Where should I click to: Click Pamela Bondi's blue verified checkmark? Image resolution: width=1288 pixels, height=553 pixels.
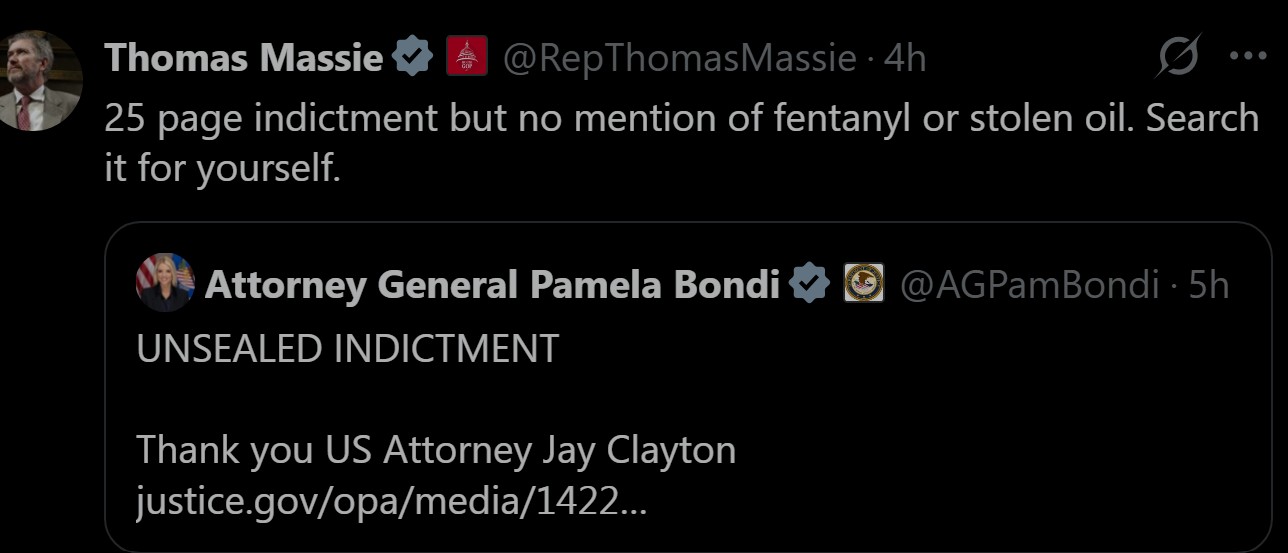tap(809, 286)
